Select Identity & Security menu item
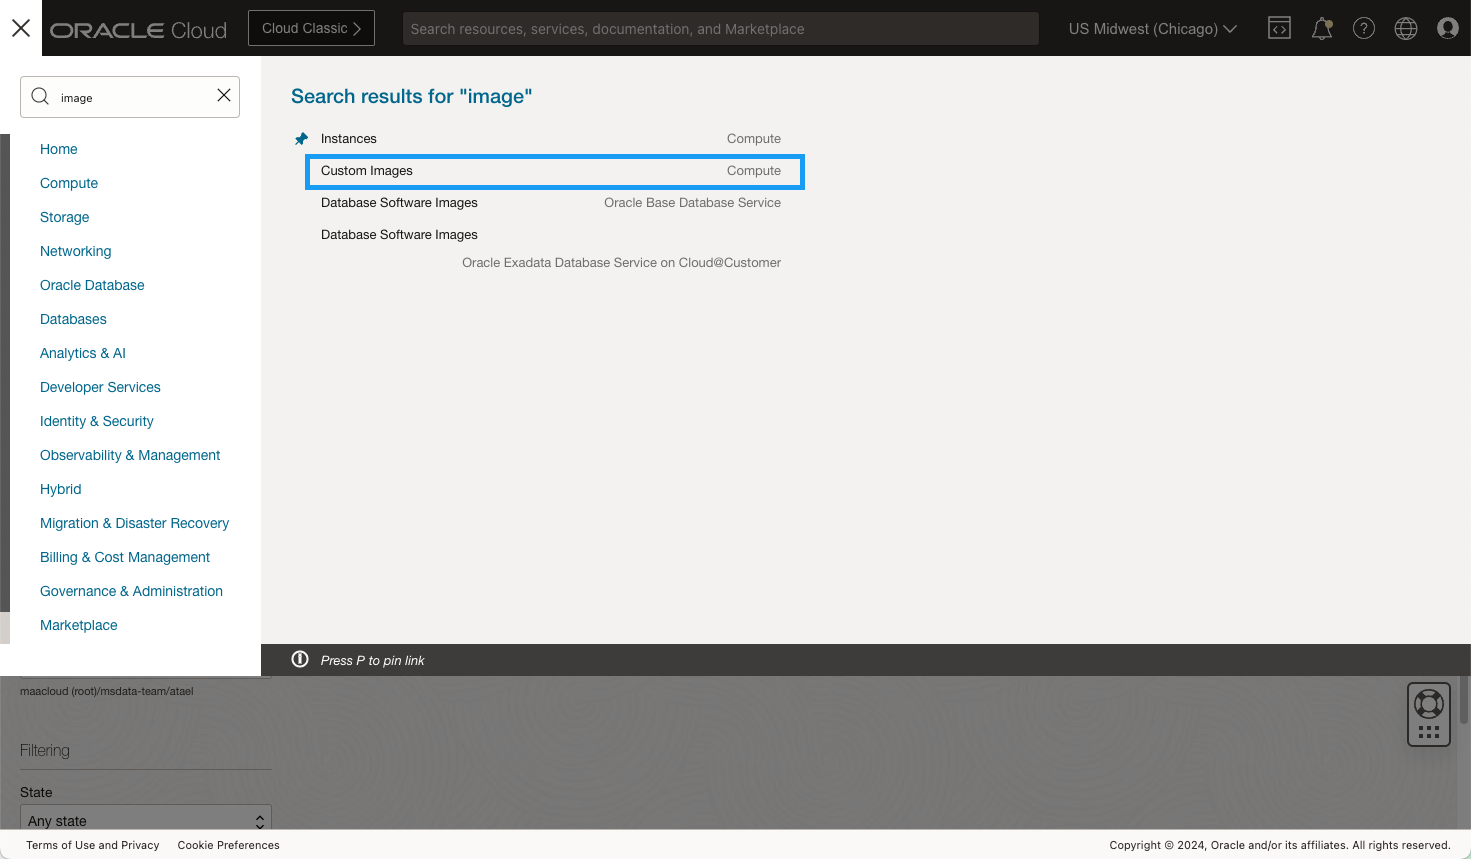 coord(97,421)
